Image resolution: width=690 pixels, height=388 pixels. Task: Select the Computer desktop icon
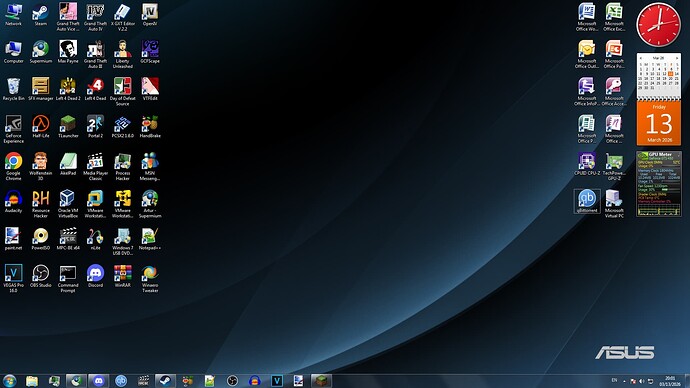(x=13, y=52)
